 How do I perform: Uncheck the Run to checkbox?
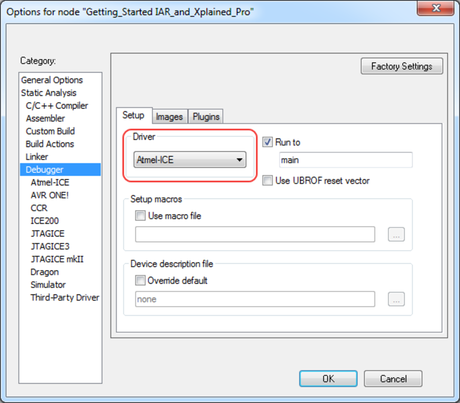[267, 142]
